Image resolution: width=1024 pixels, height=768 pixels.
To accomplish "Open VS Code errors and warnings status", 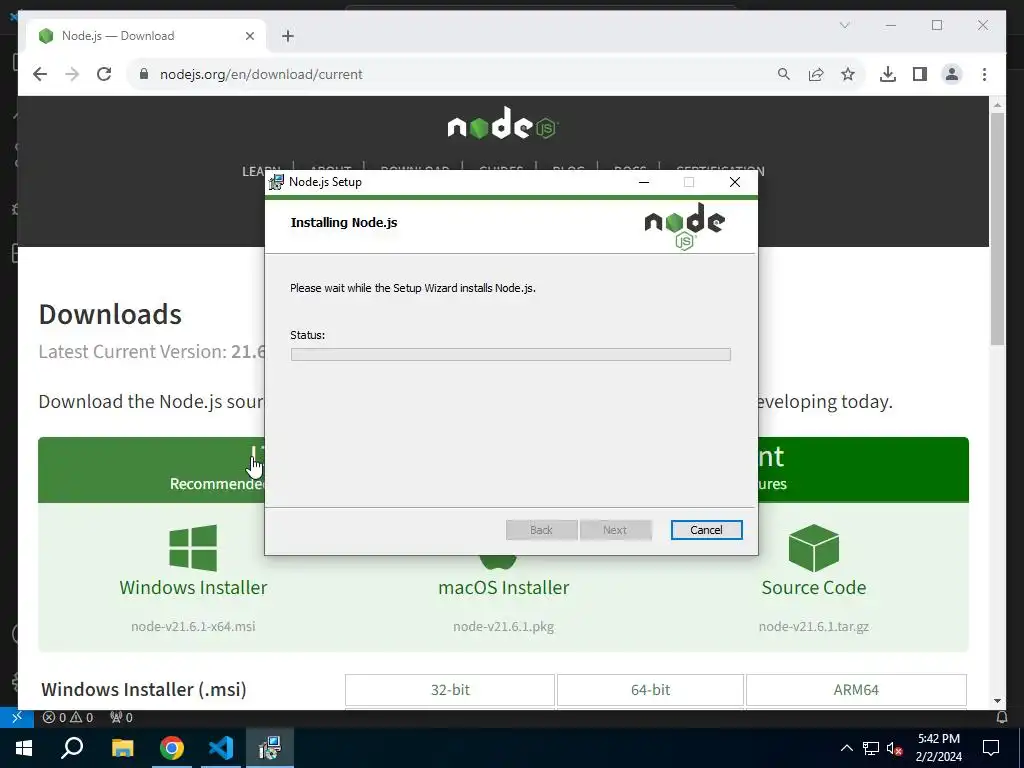I will tap(68, 717).
